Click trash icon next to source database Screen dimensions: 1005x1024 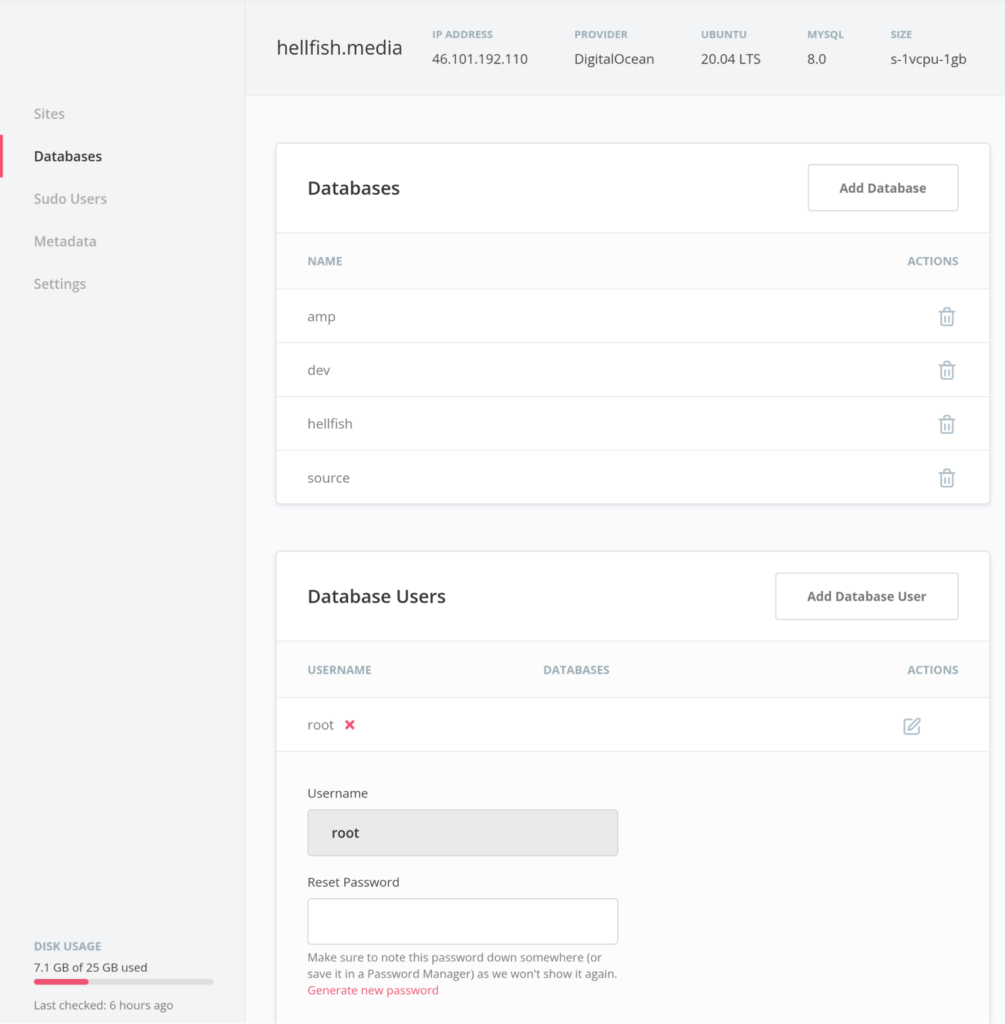pos(946,478)
